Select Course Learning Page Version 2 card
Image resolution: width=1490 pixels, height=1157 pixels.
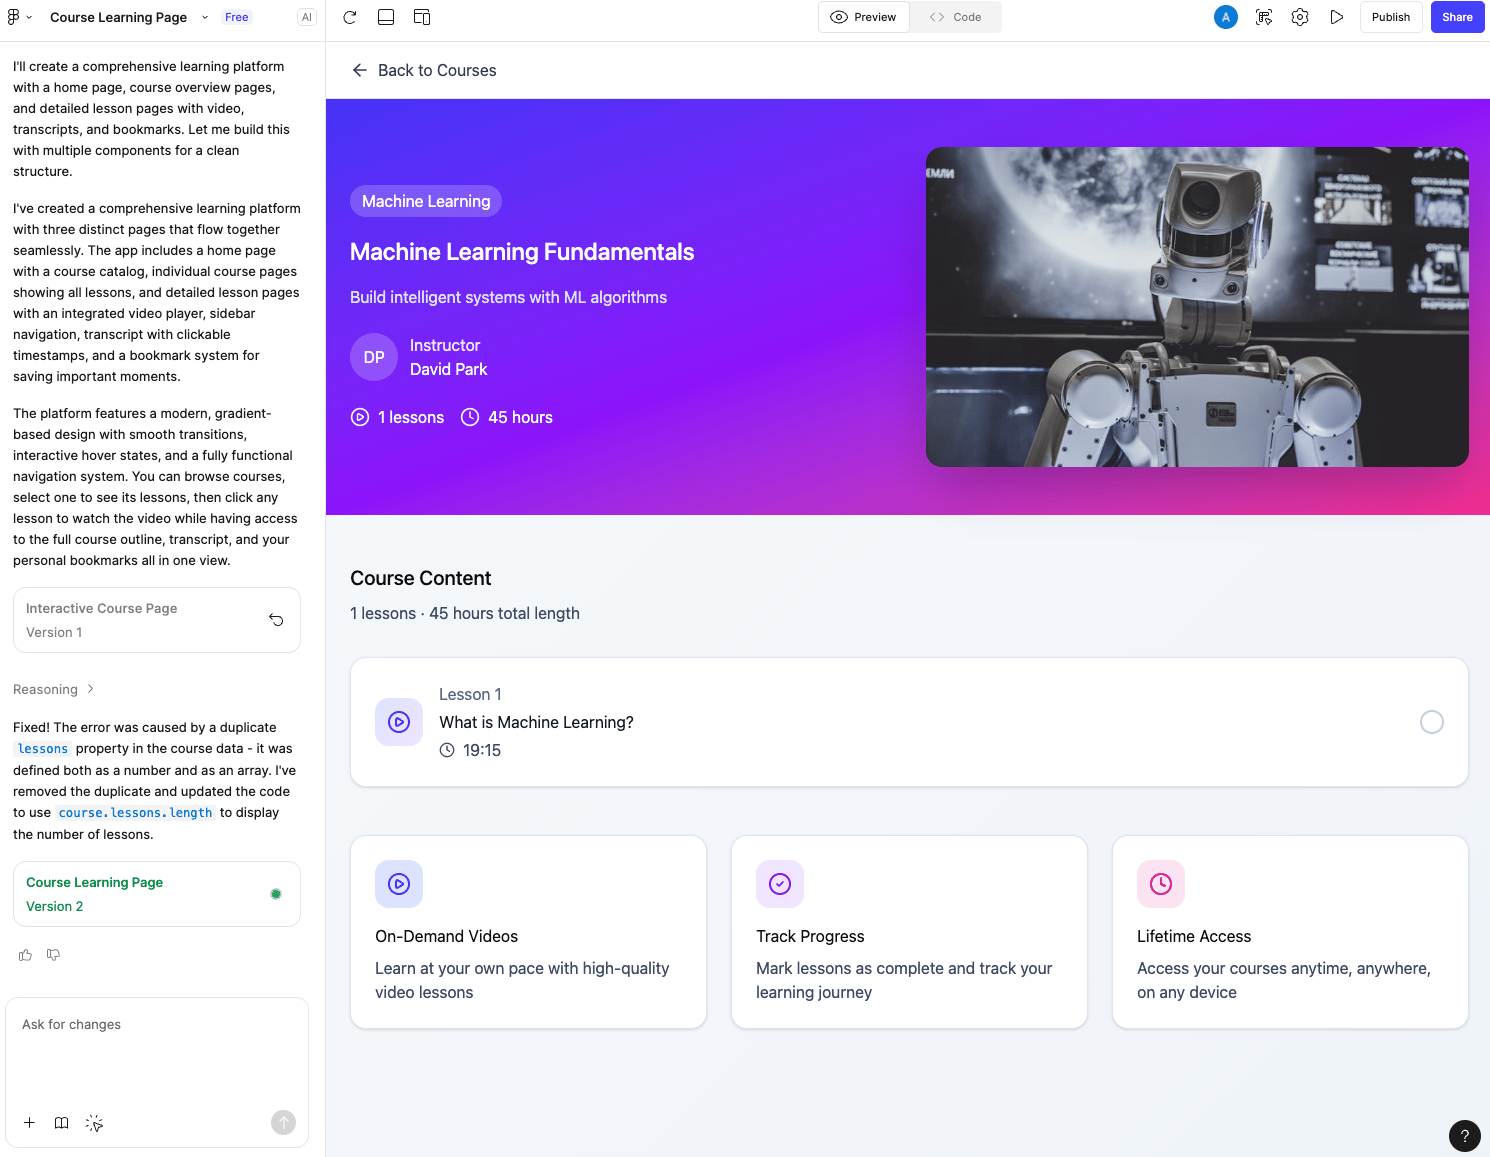[x=157, y=894]
